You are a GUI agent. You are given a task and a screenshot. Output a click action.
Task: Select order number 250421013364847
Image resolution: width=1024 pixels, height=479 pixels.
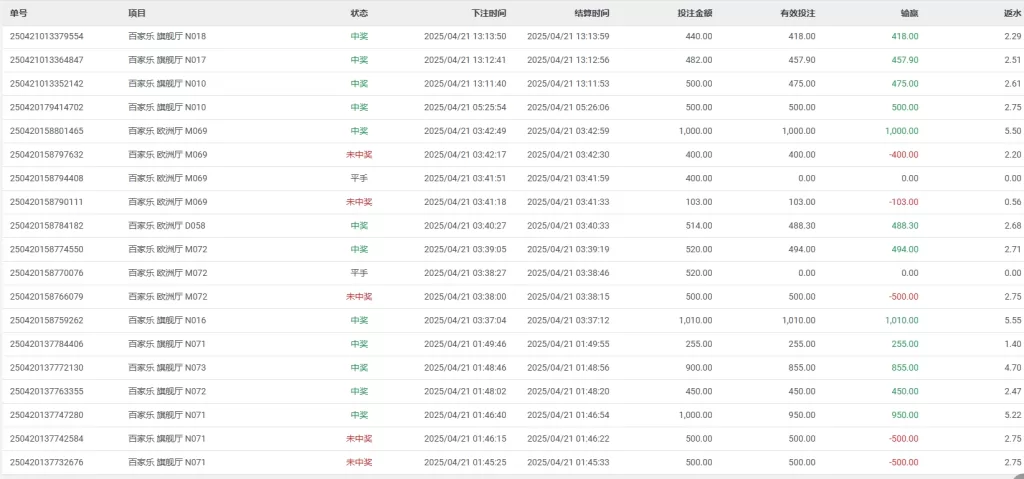point(46,60)
